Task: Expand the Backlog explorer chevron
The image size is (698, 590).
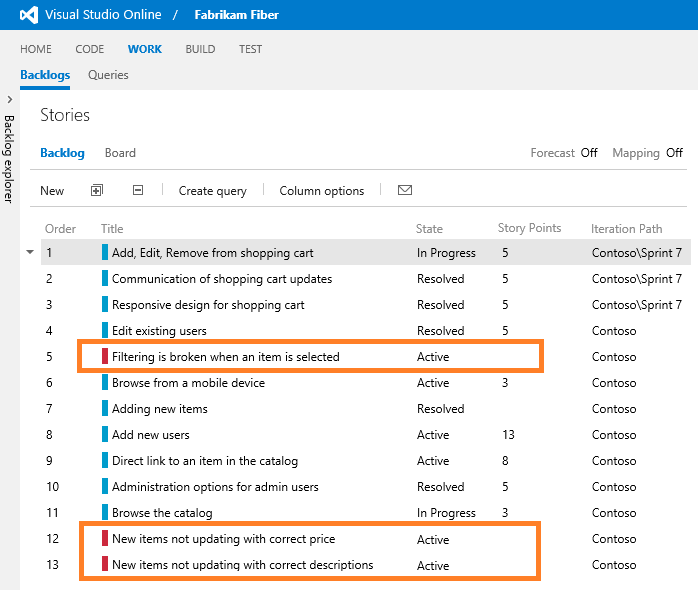Action: (9, 100)
